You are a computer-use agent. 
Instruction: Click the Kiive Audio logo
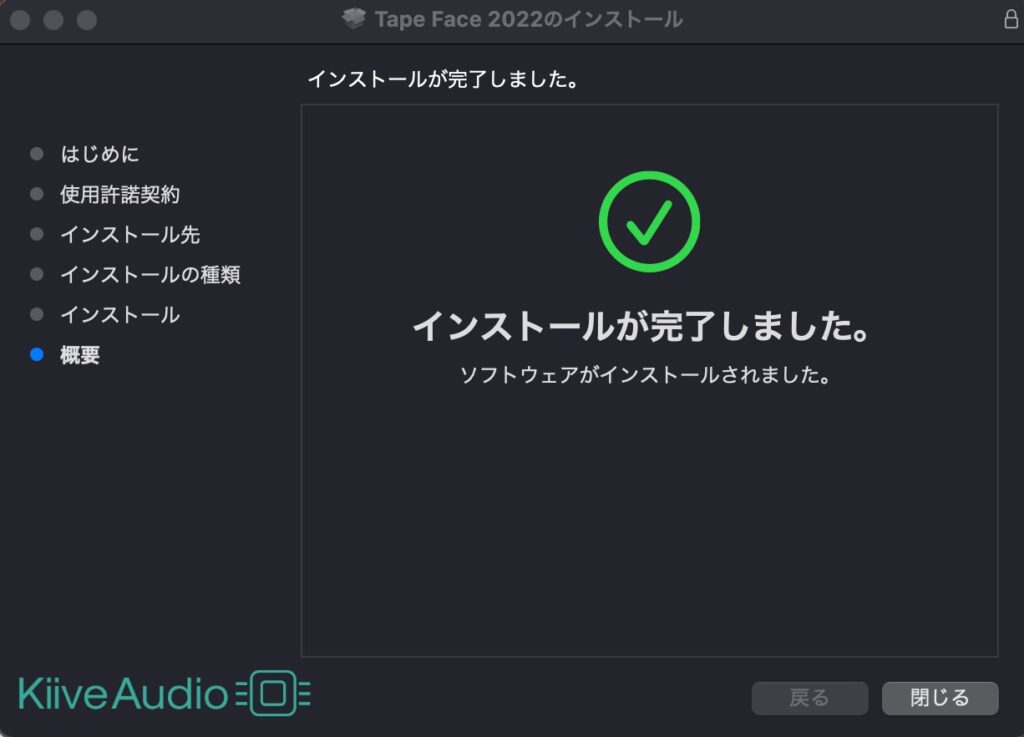pyautogui.click(x=165, y=693)
